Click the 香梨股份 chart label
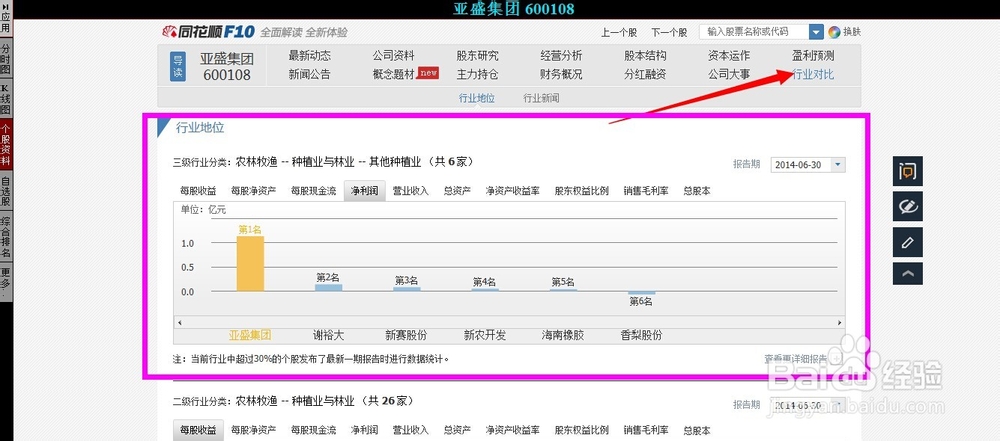This screenshot has width=1000, height=441. 641,335
